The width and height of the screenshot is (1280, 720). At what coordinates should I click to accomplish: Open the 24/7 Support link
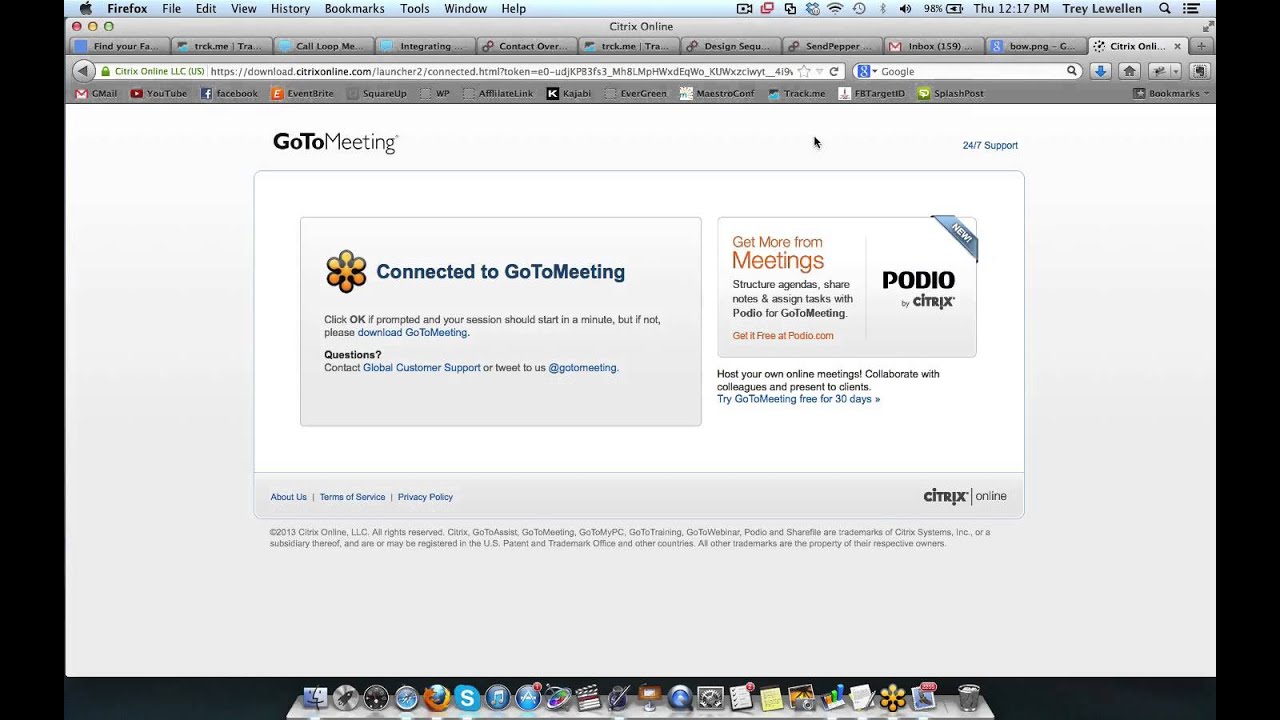pos(990,146)
